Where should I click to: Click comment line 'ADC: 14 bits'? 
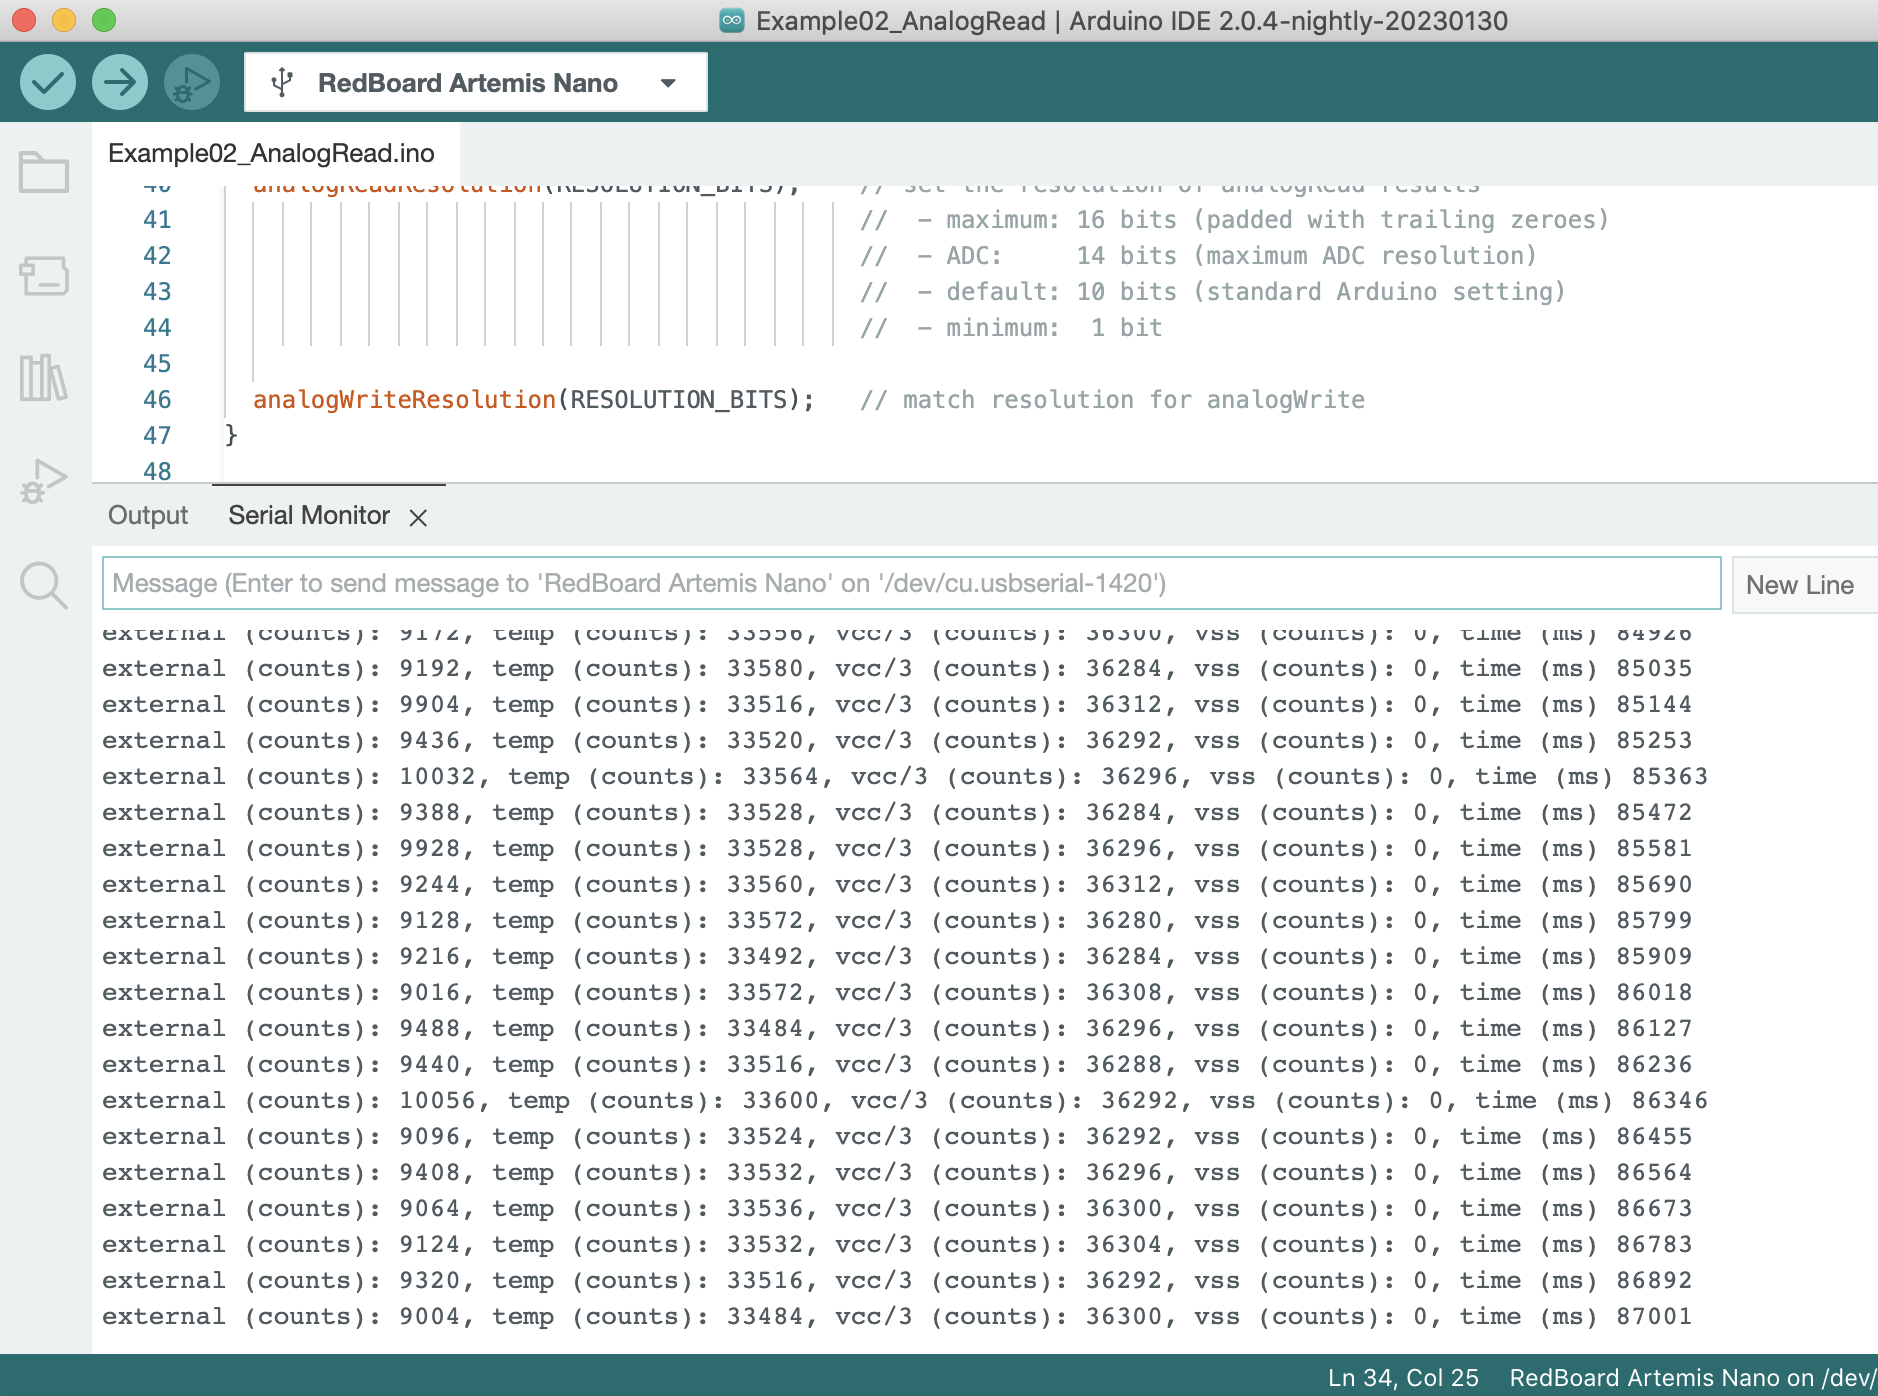pyautogui.click(x=1198, y=256)
